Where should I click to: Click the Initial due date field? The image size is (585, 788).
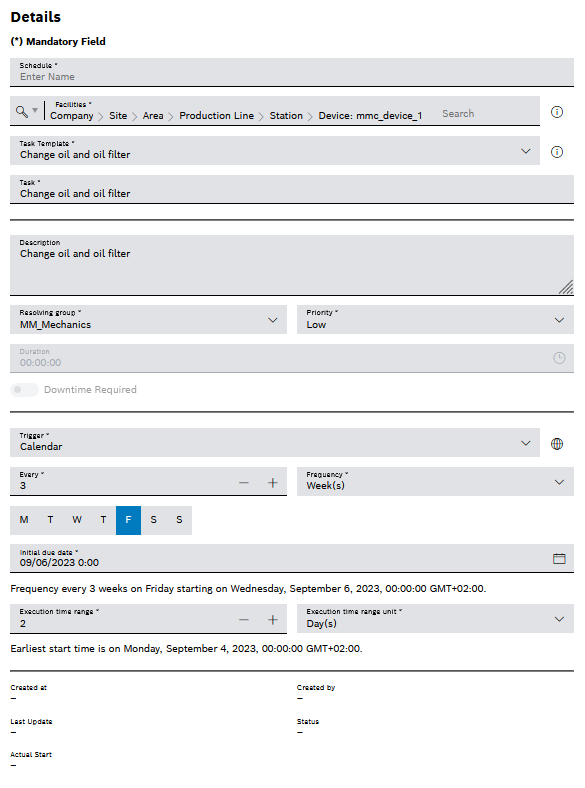click(292, 558)
